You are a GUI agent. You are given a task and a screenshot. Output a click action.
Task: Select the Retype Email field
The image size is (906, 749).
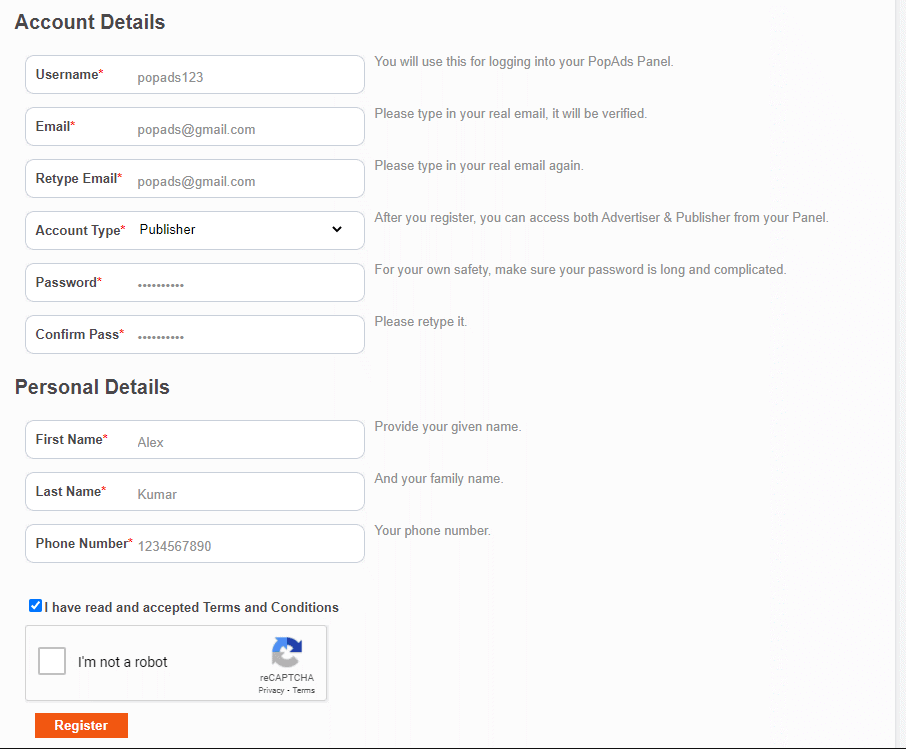(x=195, y=179)
